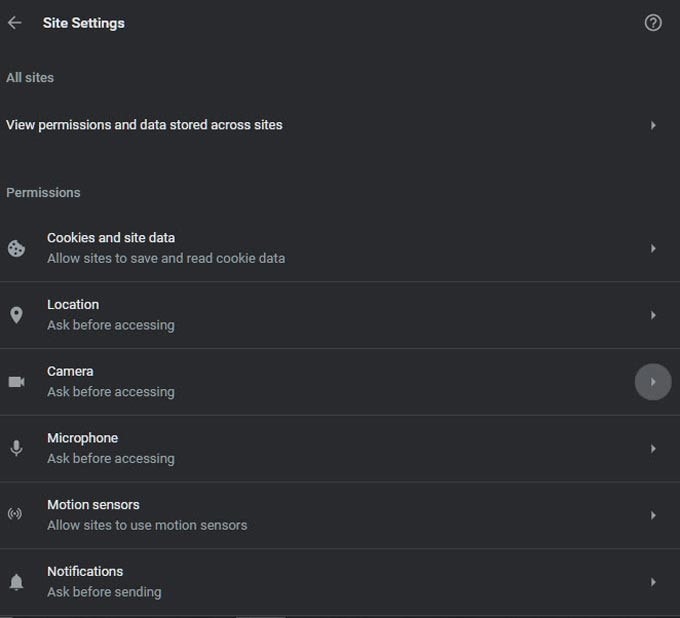
Task: Expand the Location row arrow
Action: (x=653, y=315)
